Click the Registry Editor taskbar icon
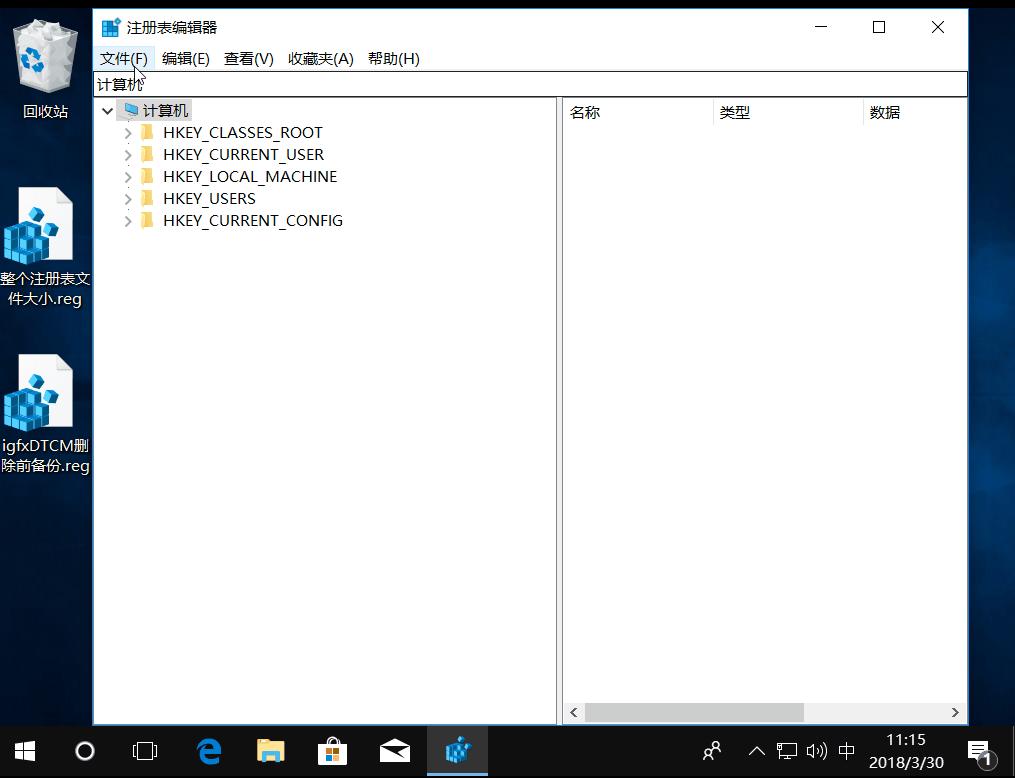The width and height of the screenshot is (1015, 778). 457,751
